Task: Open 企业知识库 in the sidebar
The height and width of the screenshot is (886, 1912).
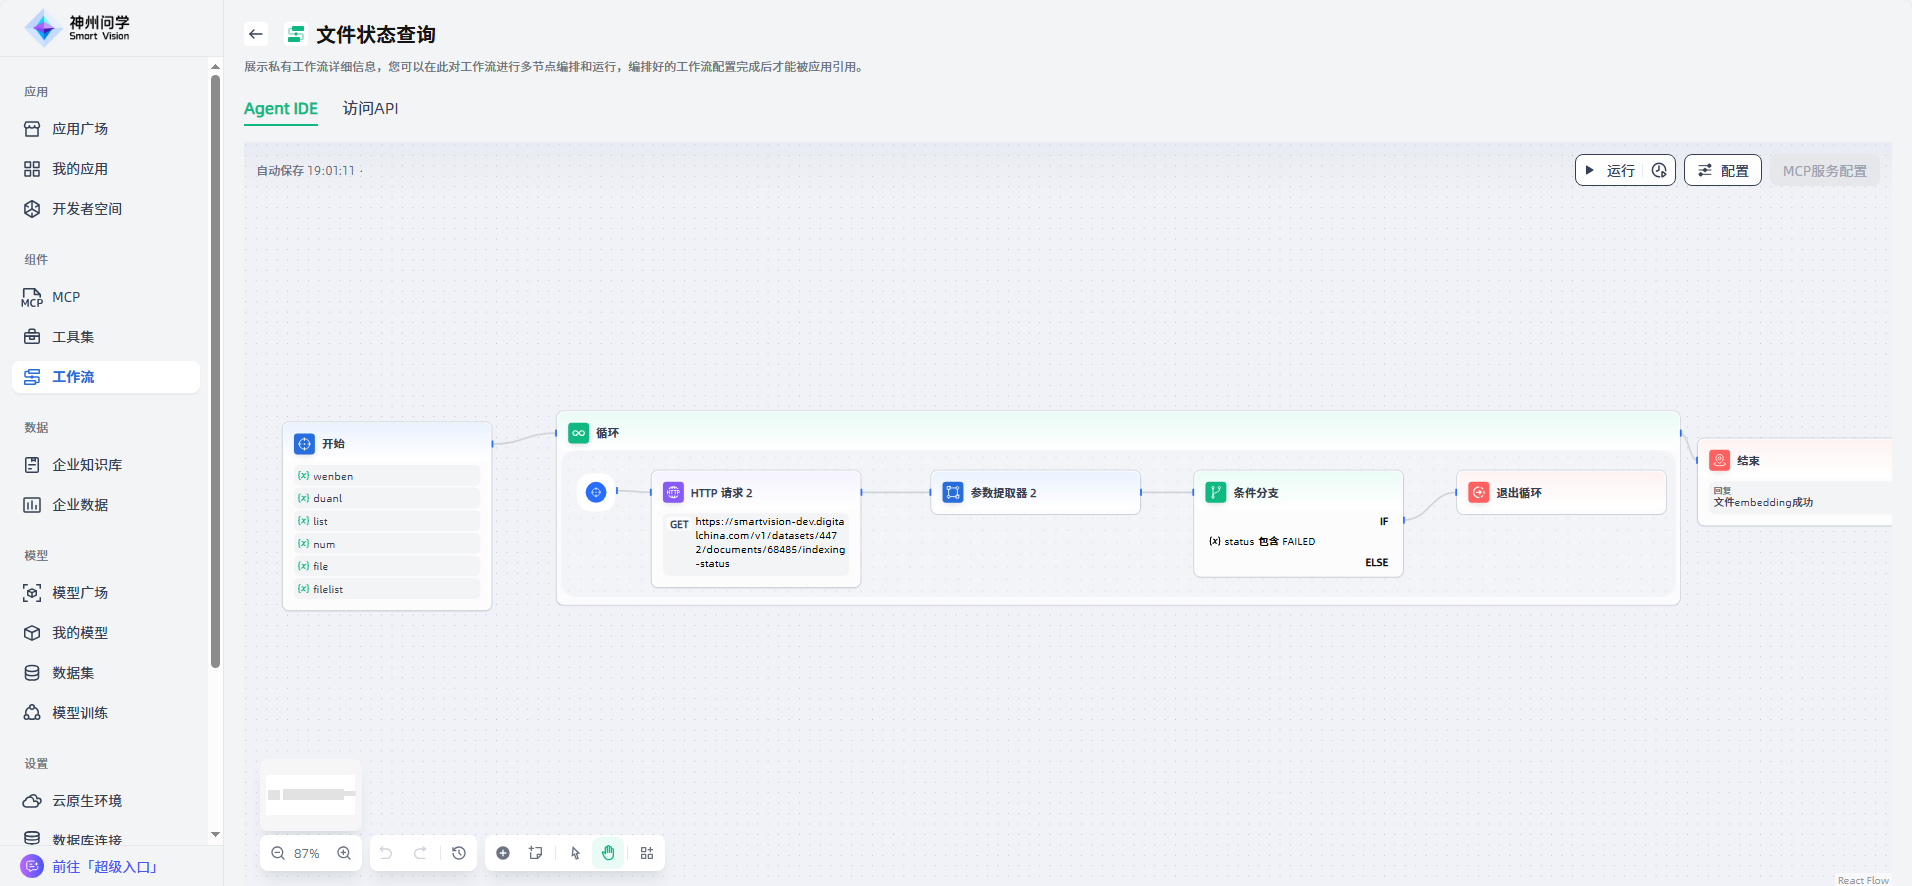Action: [x=87, y=465]
